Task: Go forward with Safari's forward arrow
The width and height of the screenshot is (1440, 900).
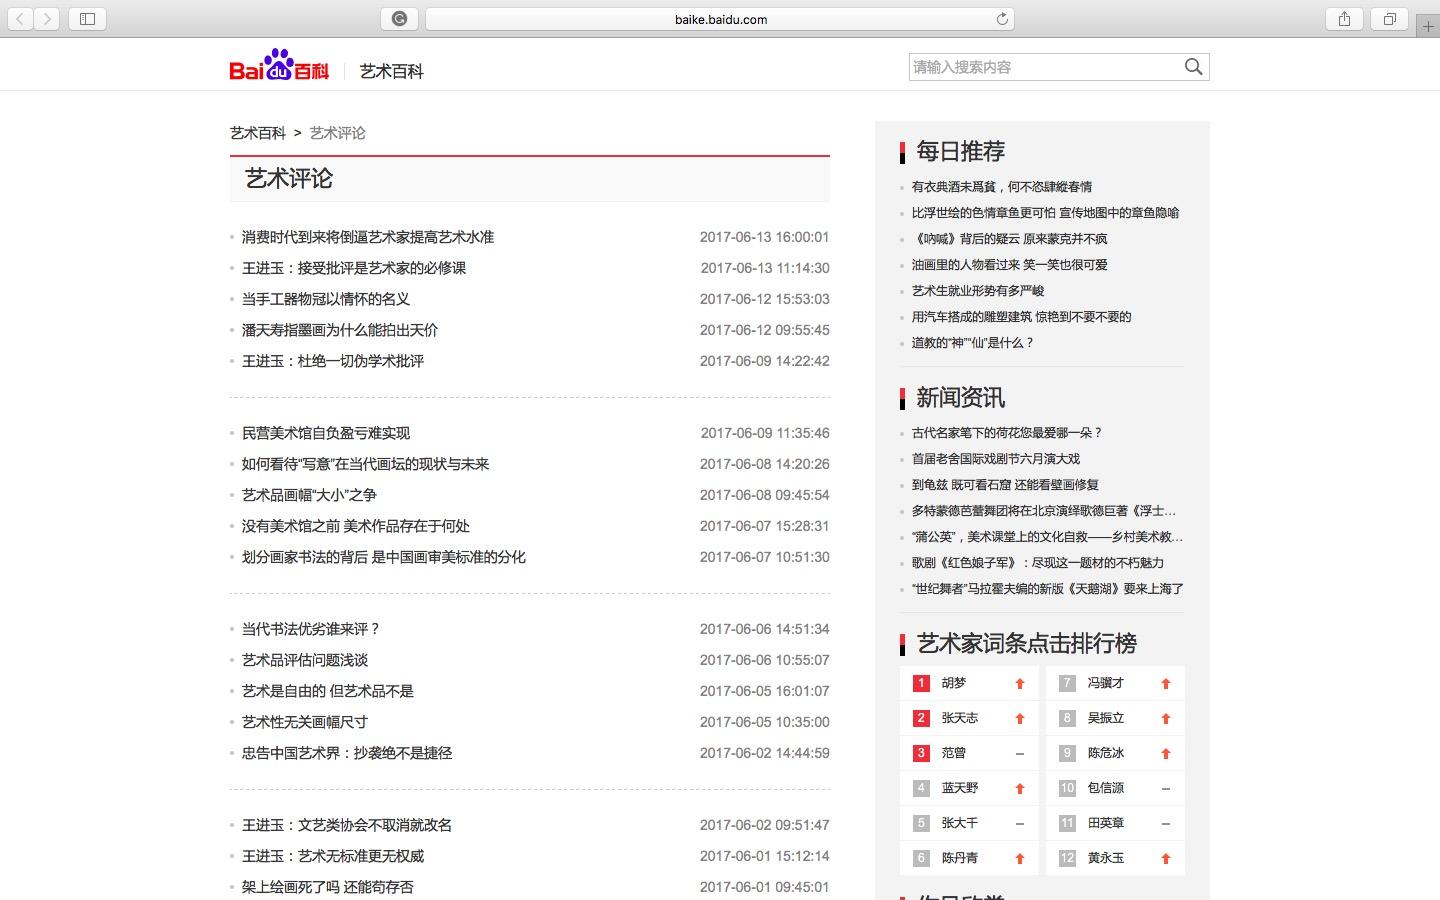Action: [47, 19]
